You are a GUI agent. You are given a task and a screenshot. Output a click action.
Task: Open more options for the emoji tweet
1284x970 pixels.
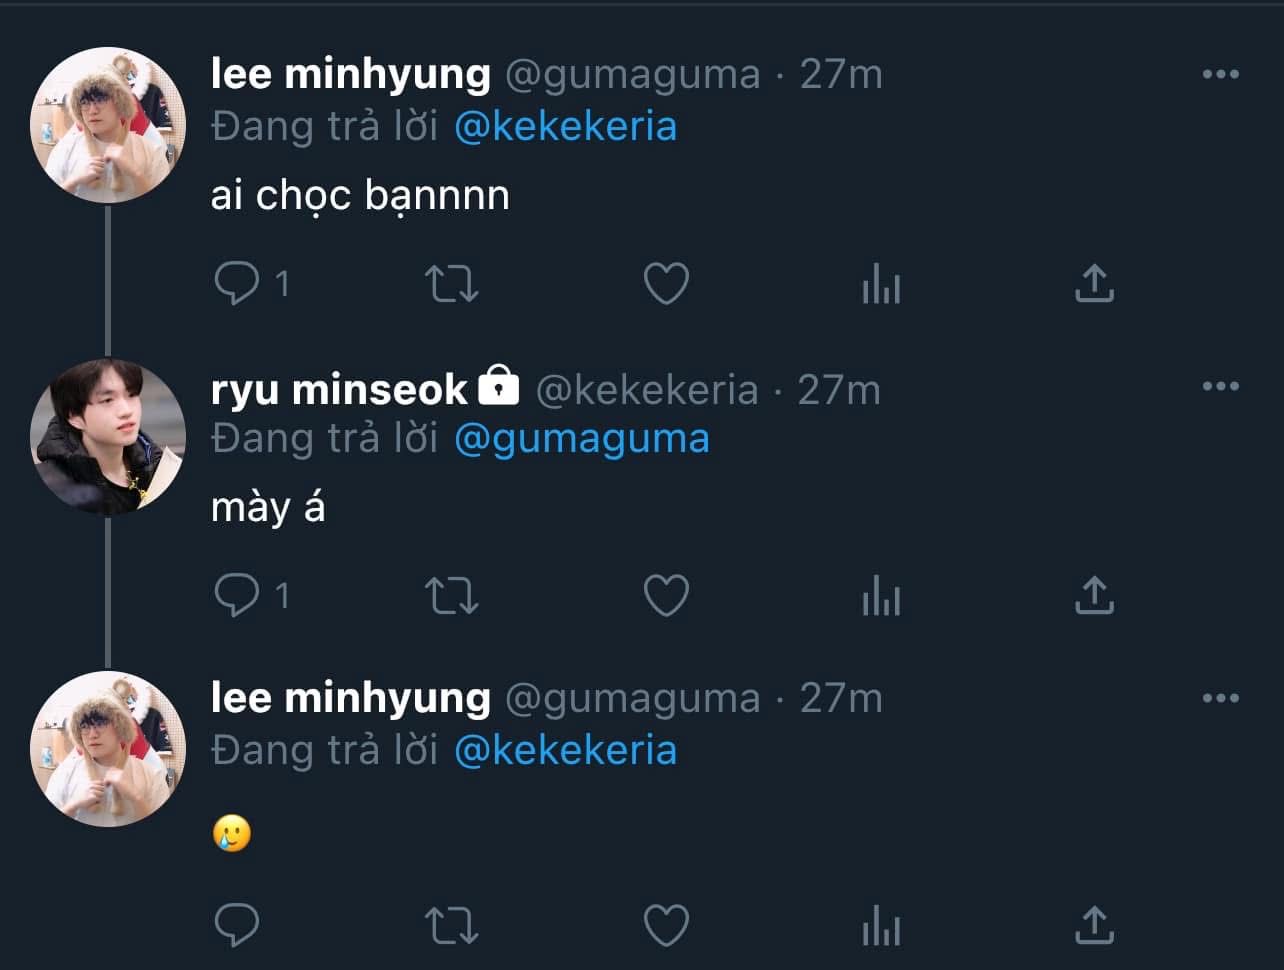[x=1220, y=699]
